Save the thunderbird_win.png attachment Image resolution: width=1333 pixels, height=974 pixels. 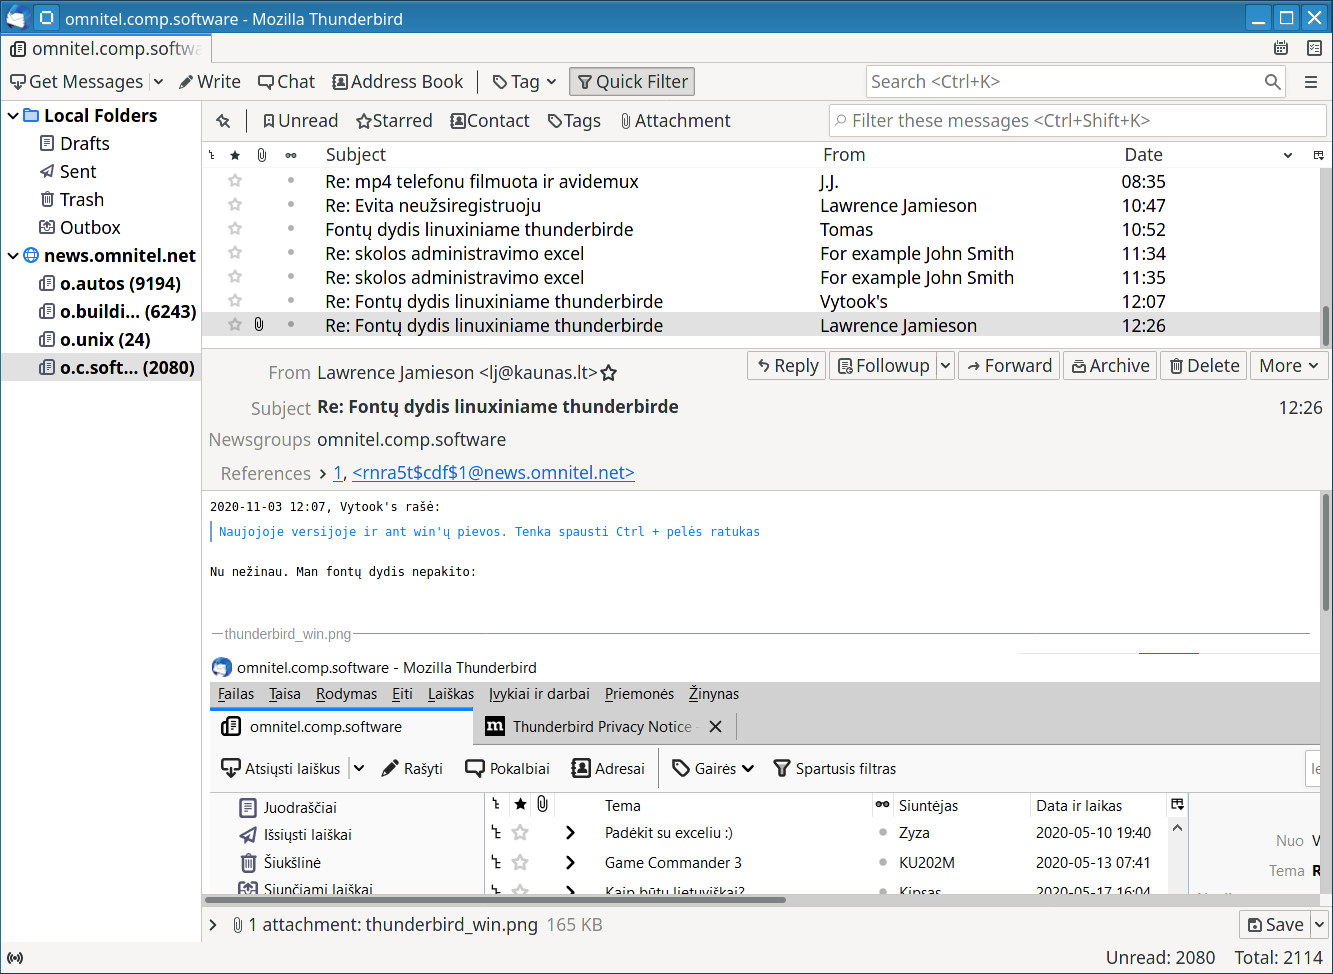[x=1275, y=925]
